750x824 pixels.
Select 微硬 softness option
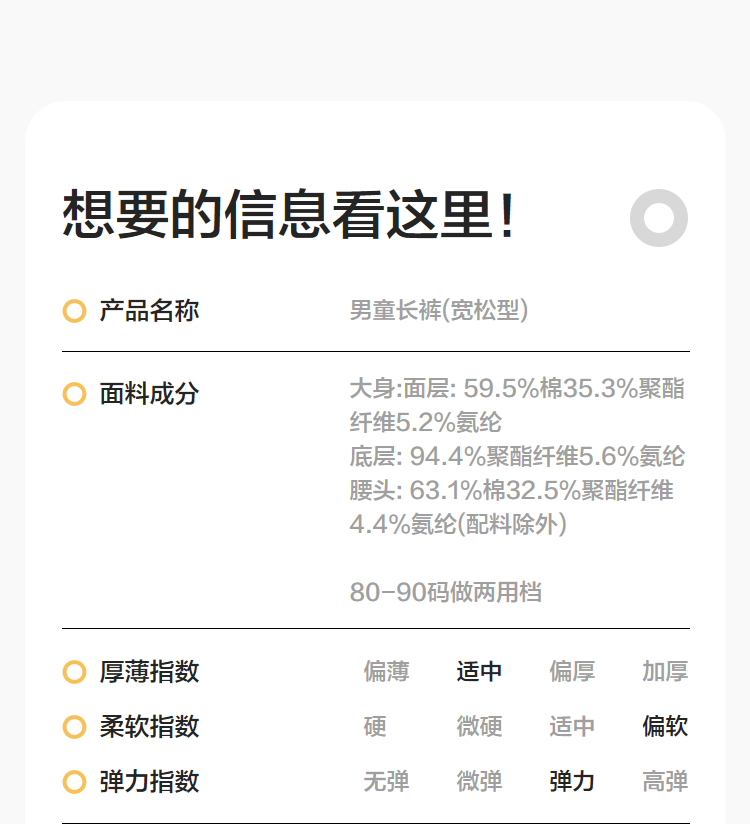click(x=479, y=727)
